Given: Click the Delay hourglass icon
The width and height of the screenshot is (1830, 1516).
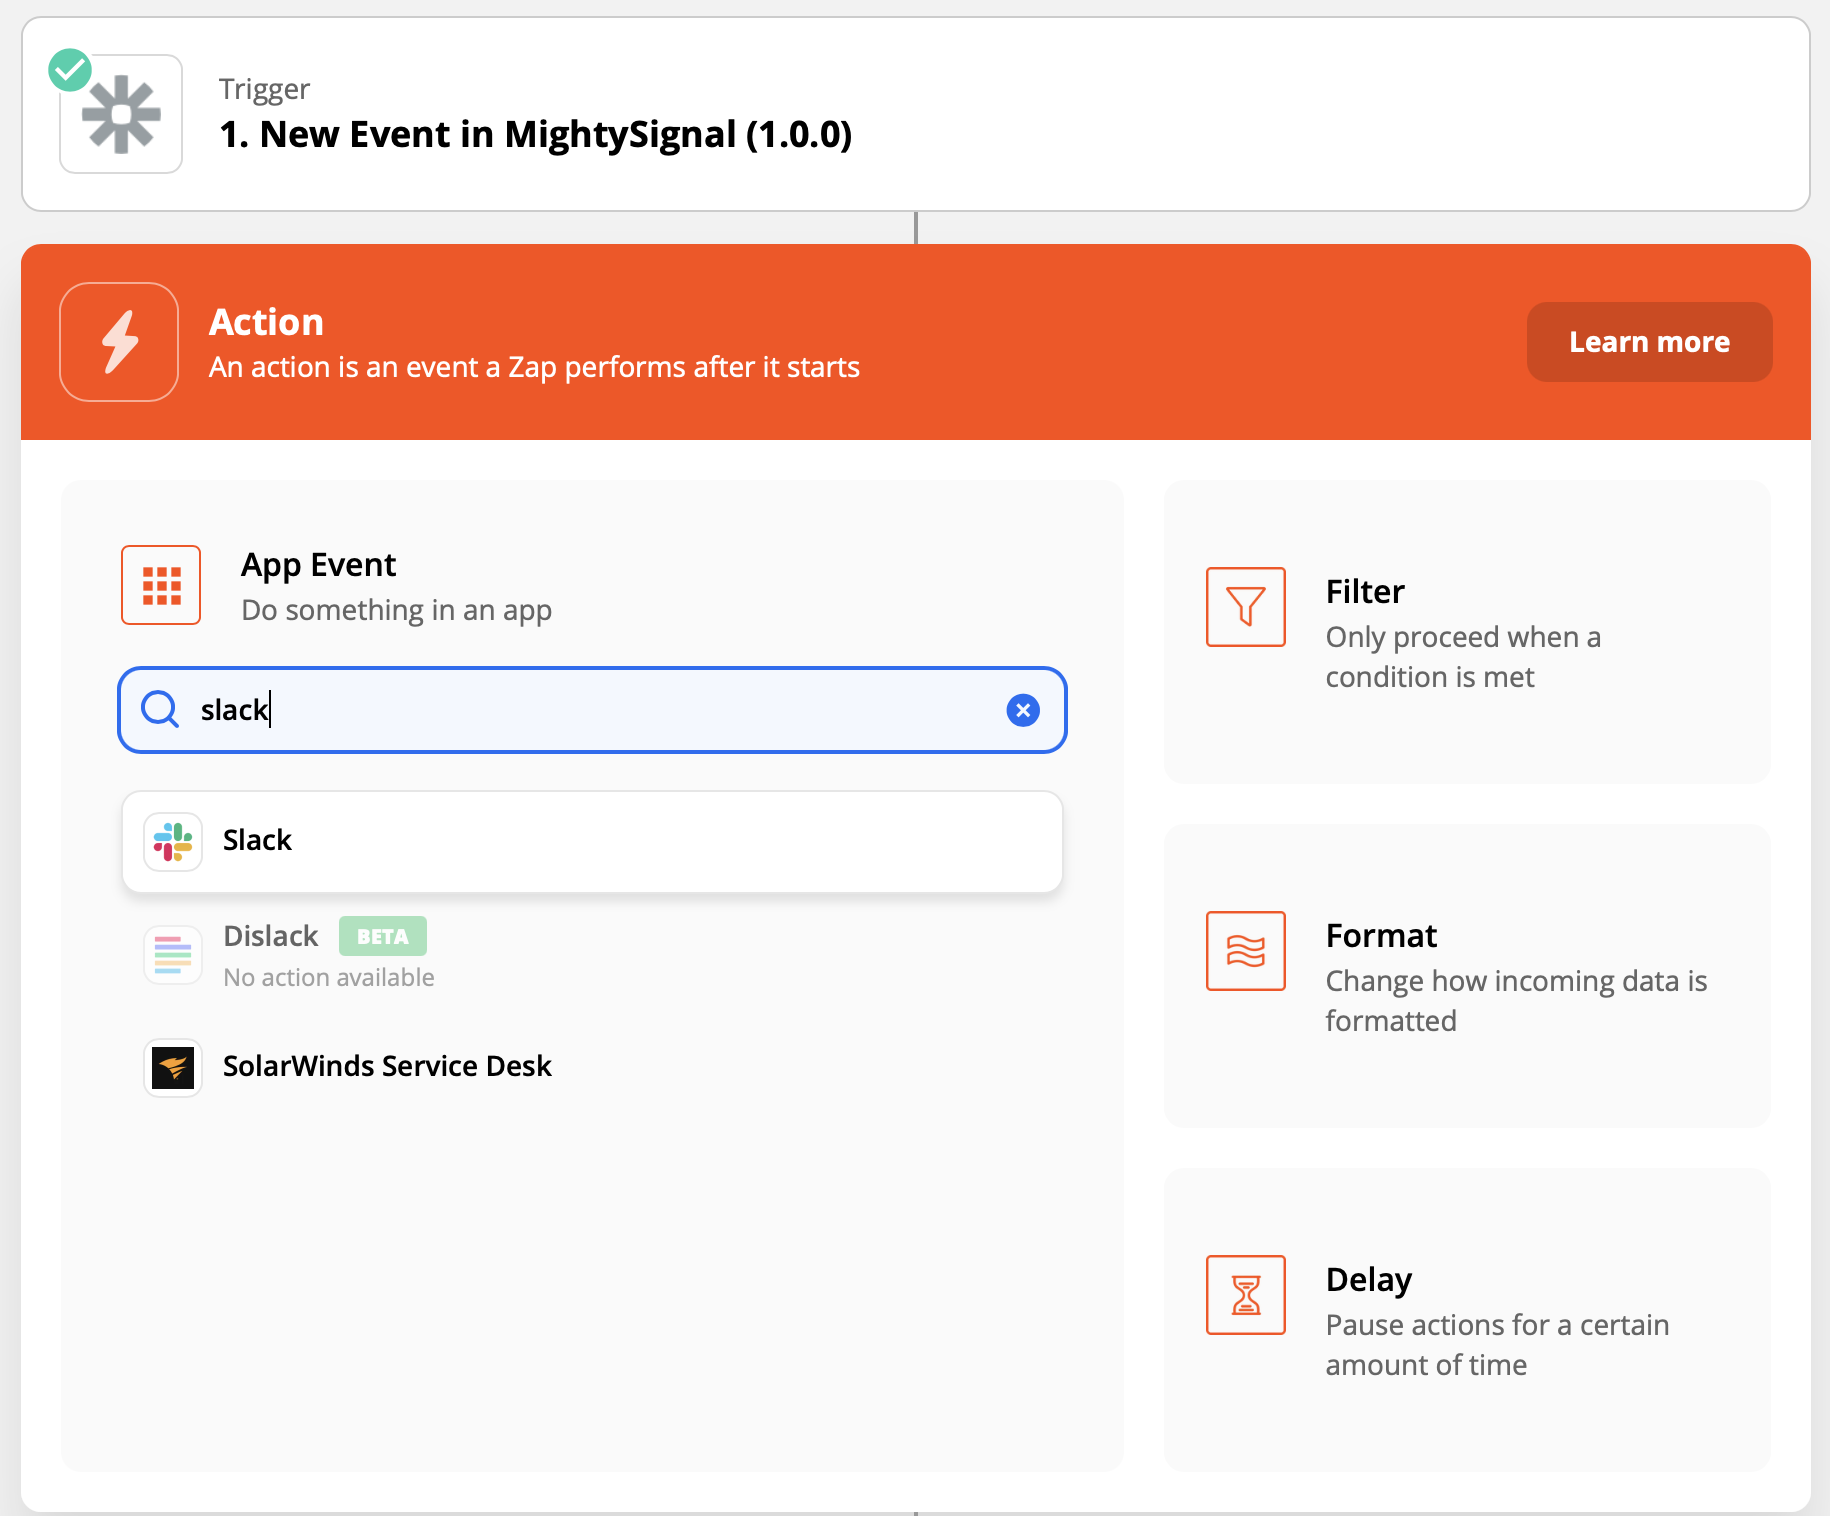Looking at the screenshot, I should (x=1246, y=1295).
